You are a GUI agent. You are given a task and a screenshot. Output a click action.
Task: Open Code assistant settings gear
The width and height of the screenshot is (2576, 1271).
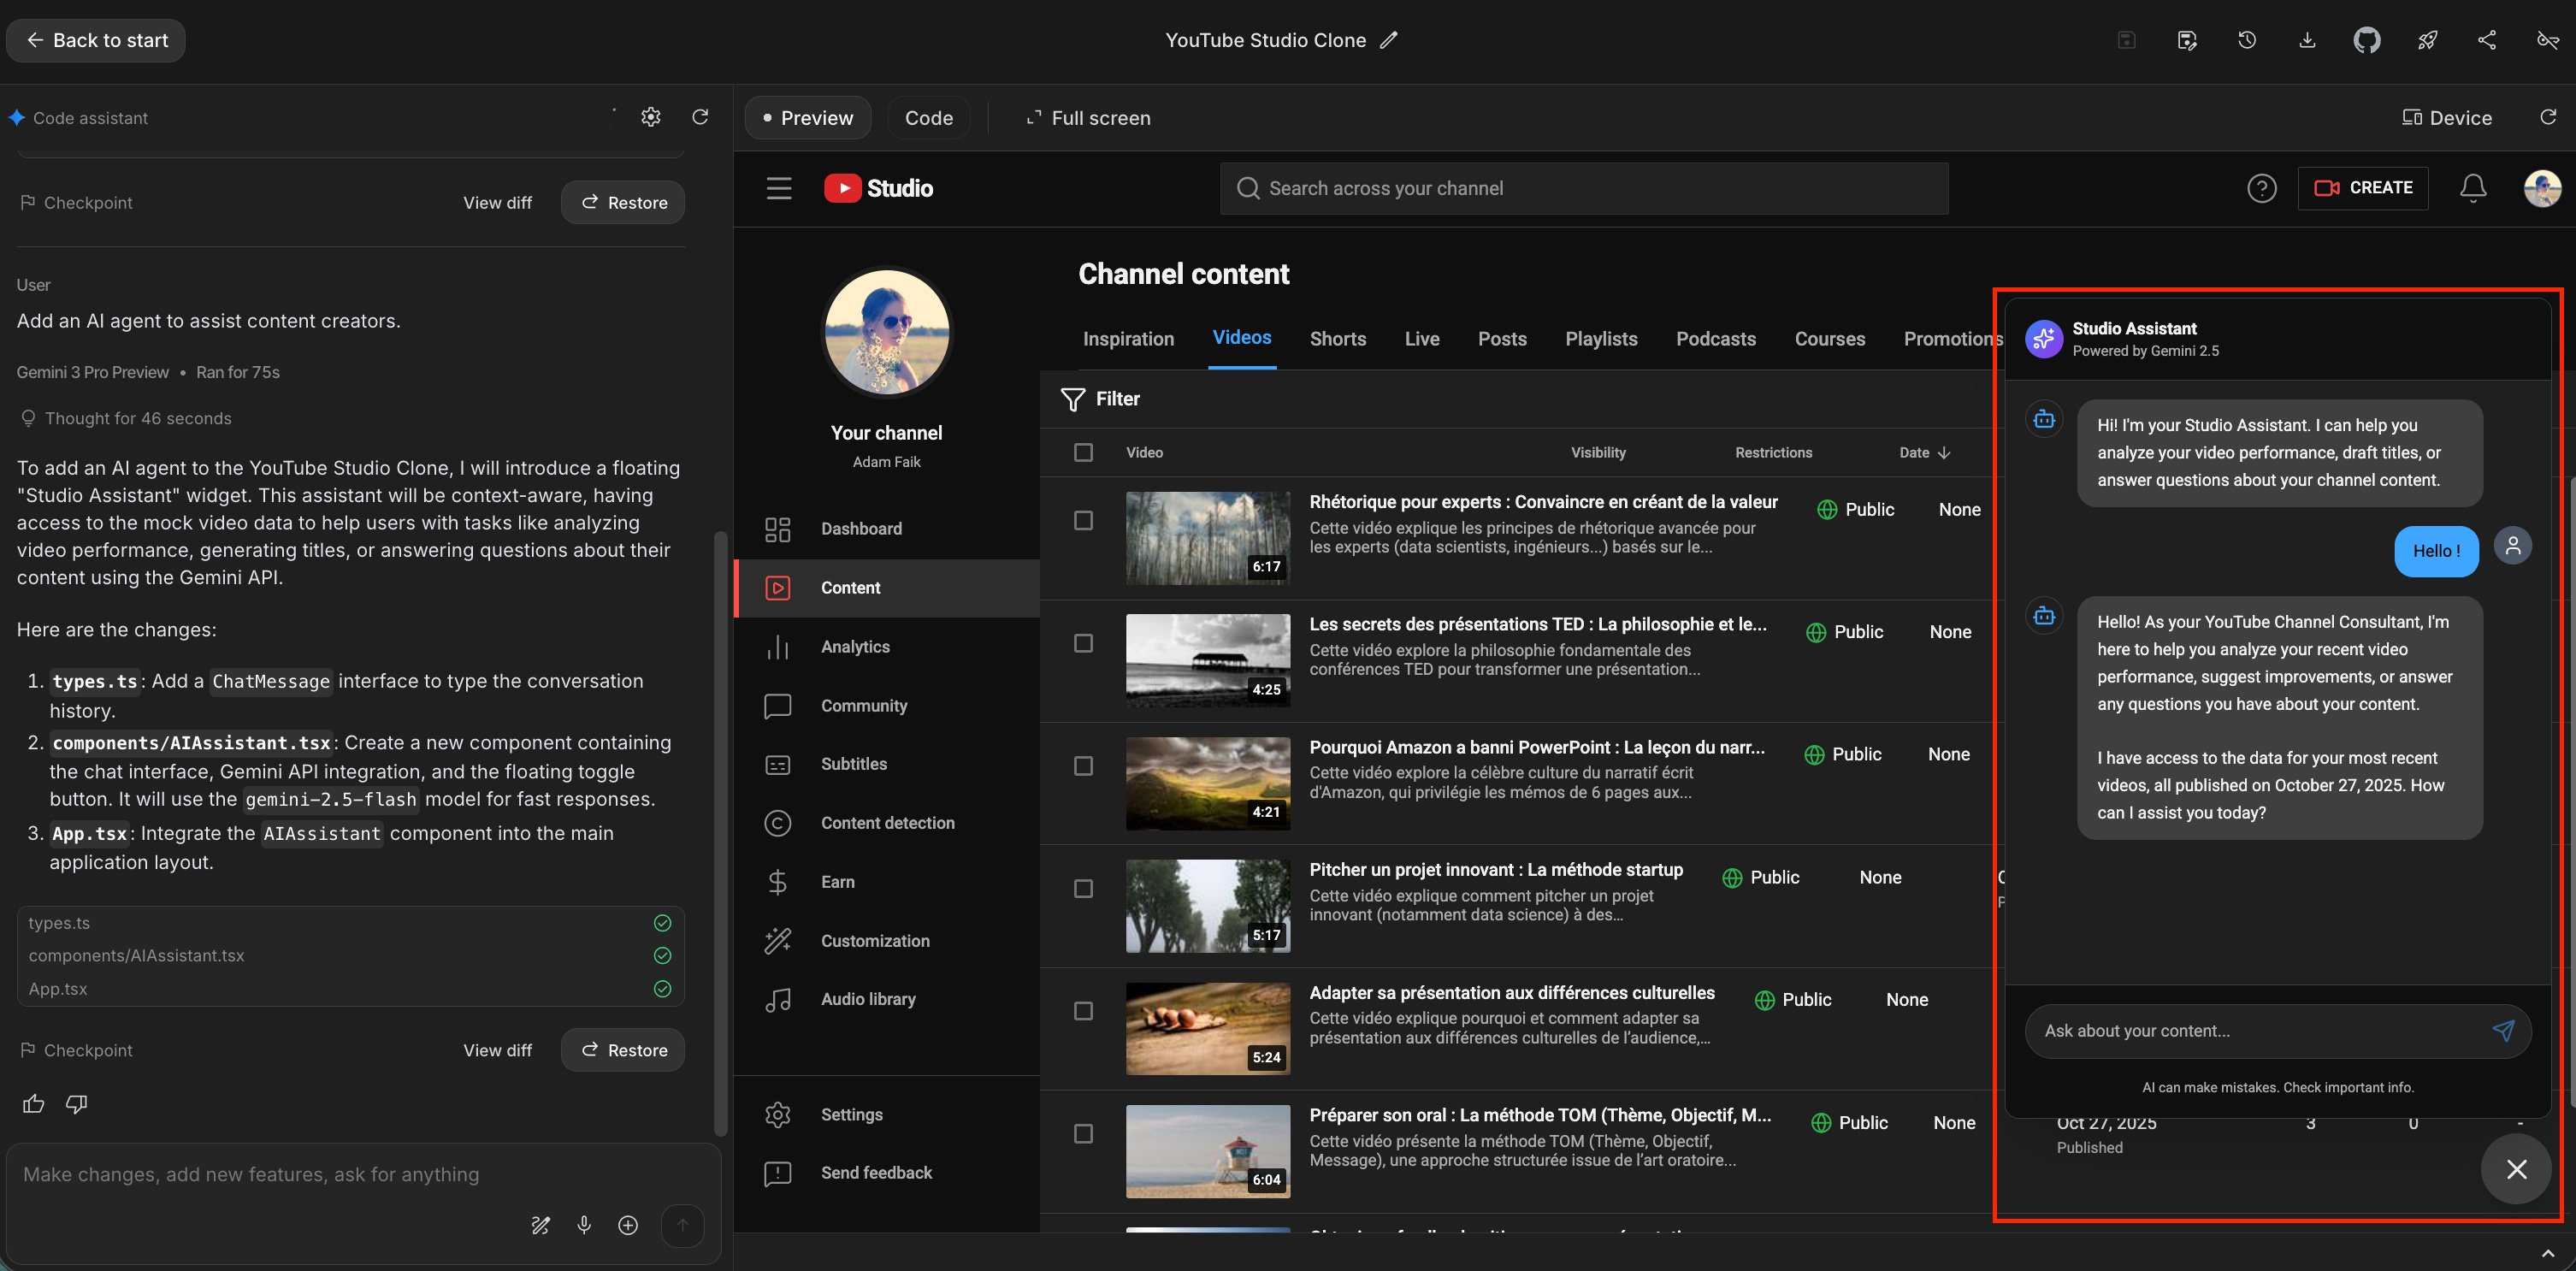[651, 117]
